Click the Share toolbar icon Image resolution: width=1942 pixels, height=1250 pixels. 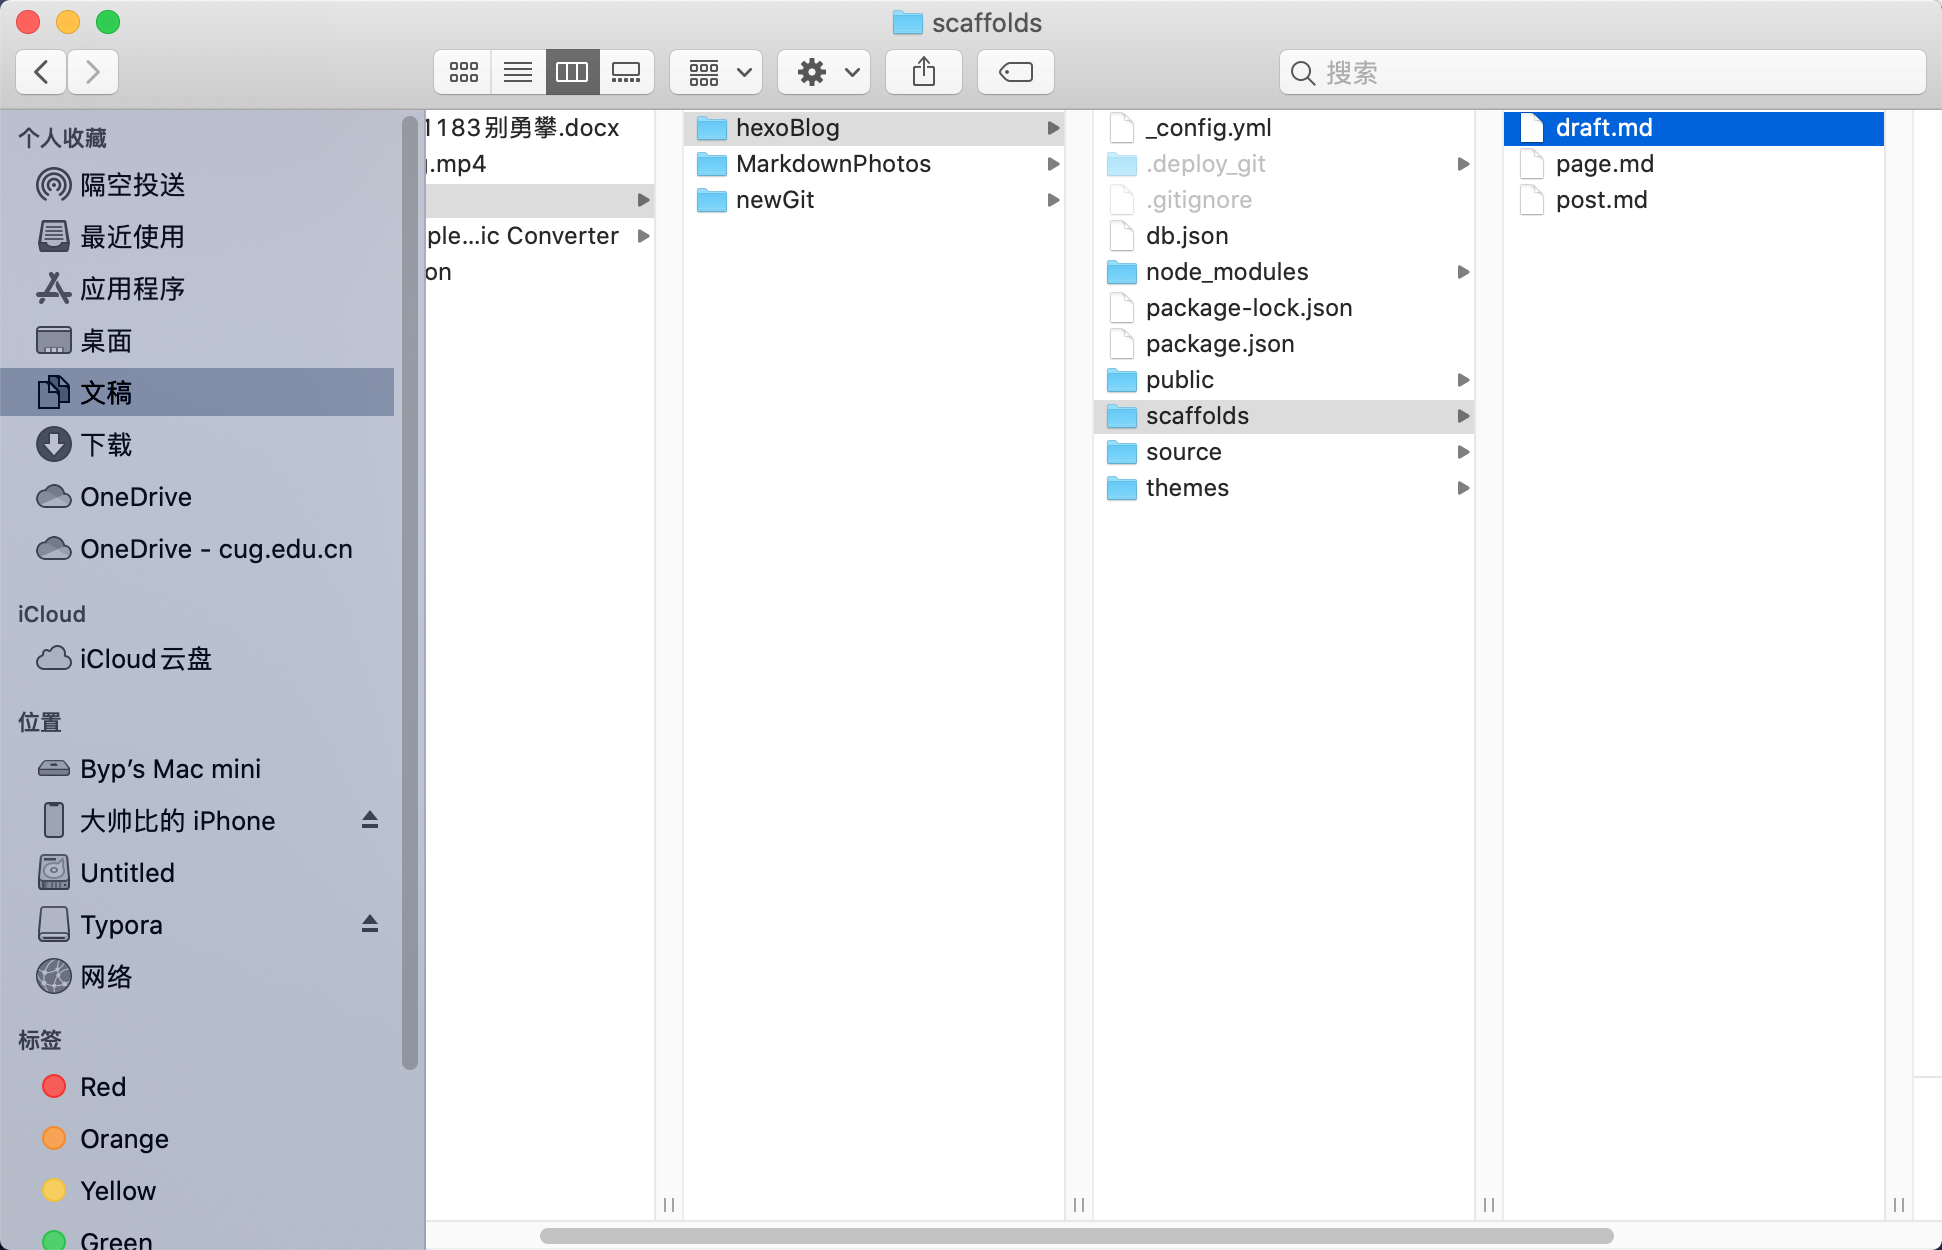click(924, 72)
